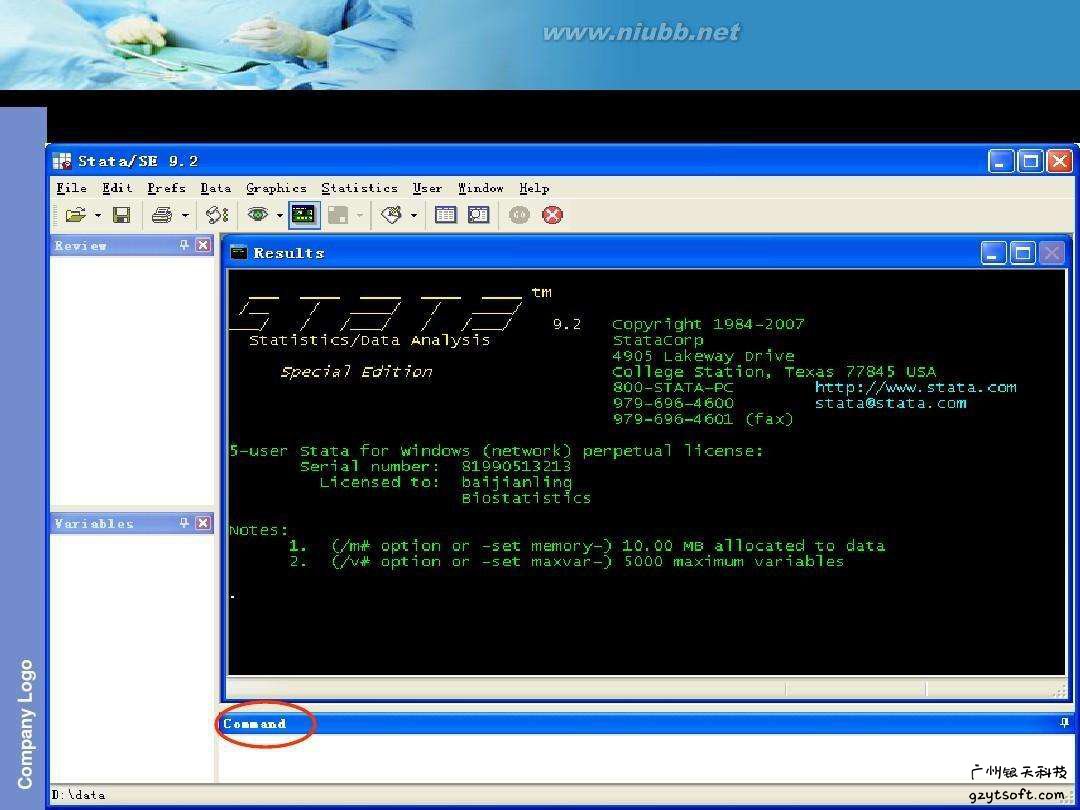This screenshot has height=810, width=1080.
Task: Open the Help menu
Action: coord(534,188)
